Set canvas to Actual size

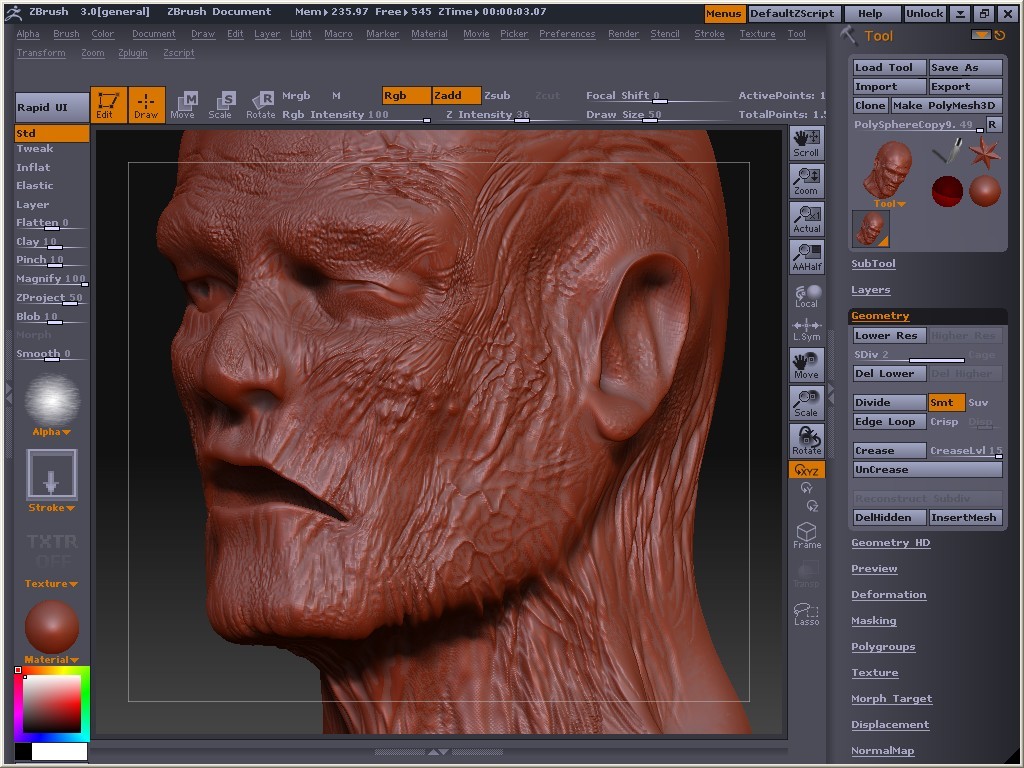click(807, 219)
